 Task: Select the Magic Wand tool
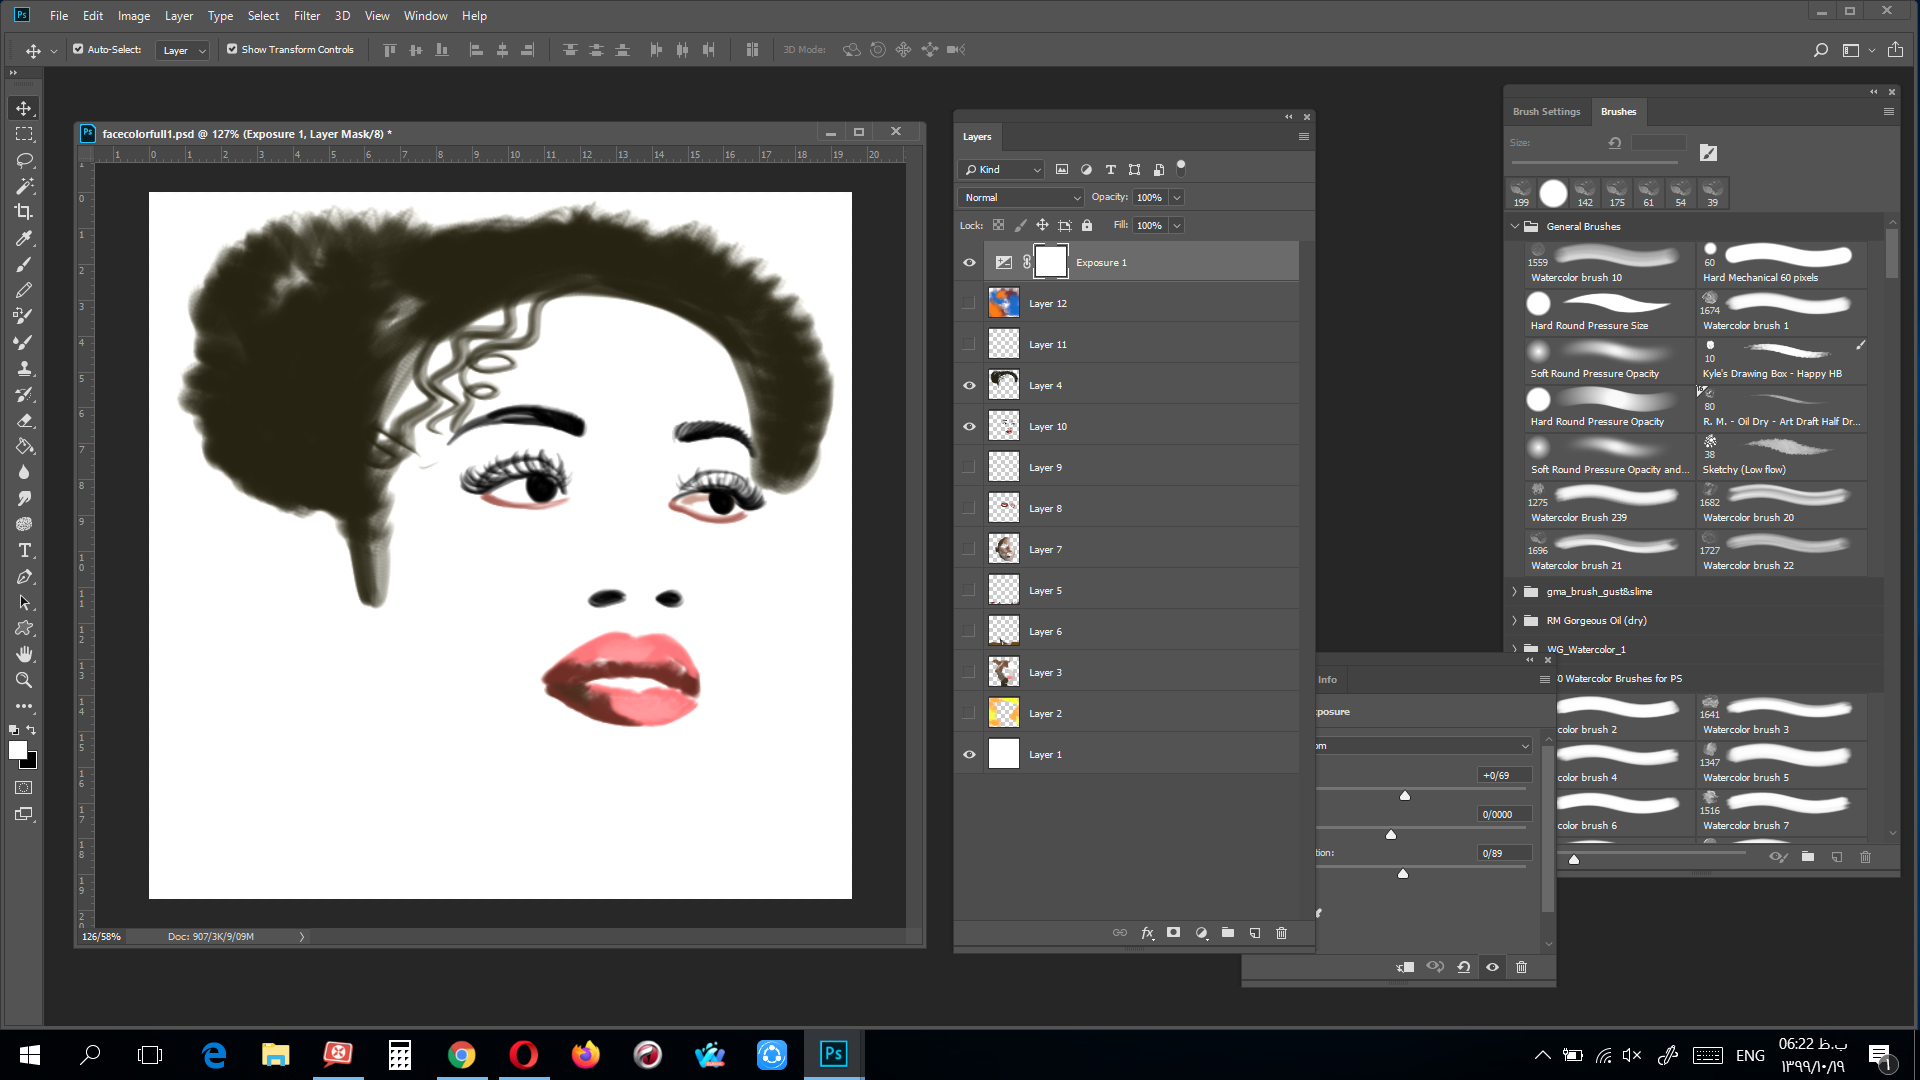[x=24, y=186]
